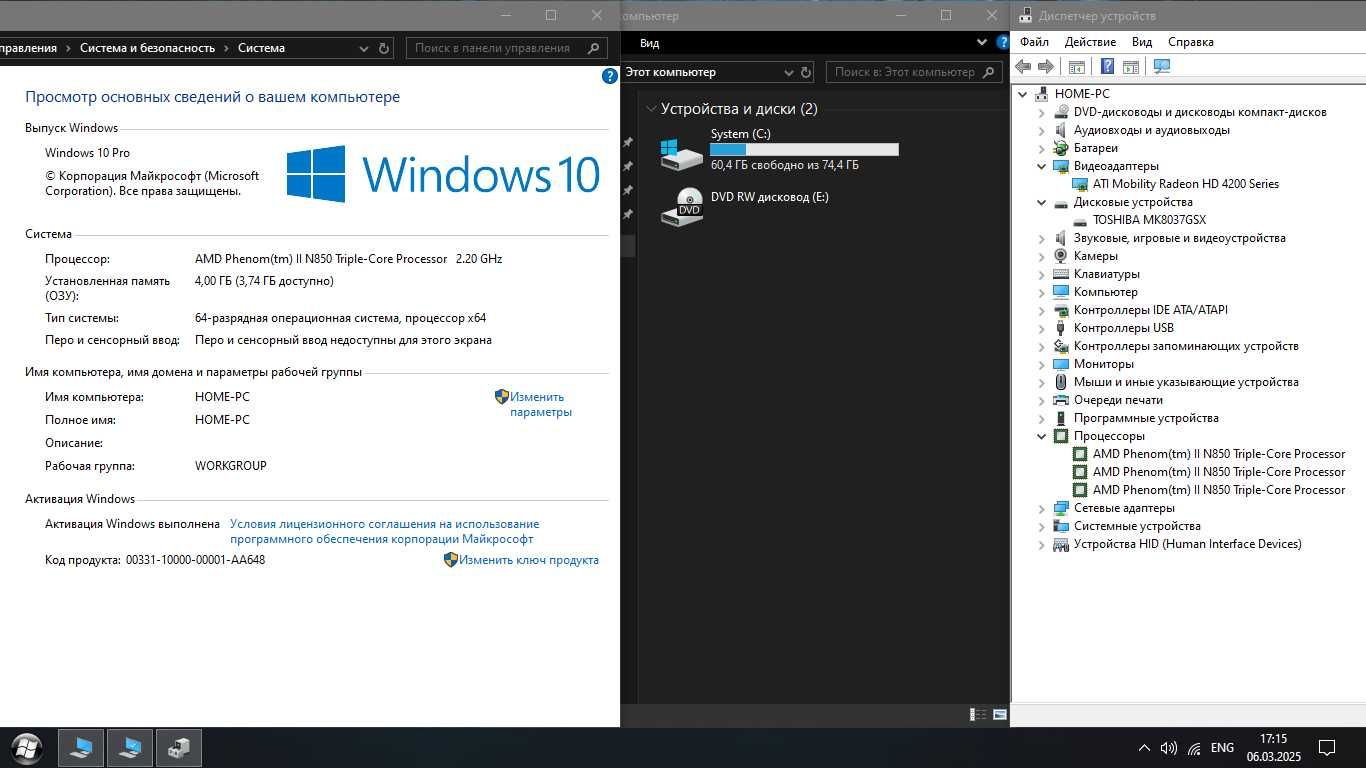Select the TOSHIBA MK8037GSX disk device

(1149, 220)
